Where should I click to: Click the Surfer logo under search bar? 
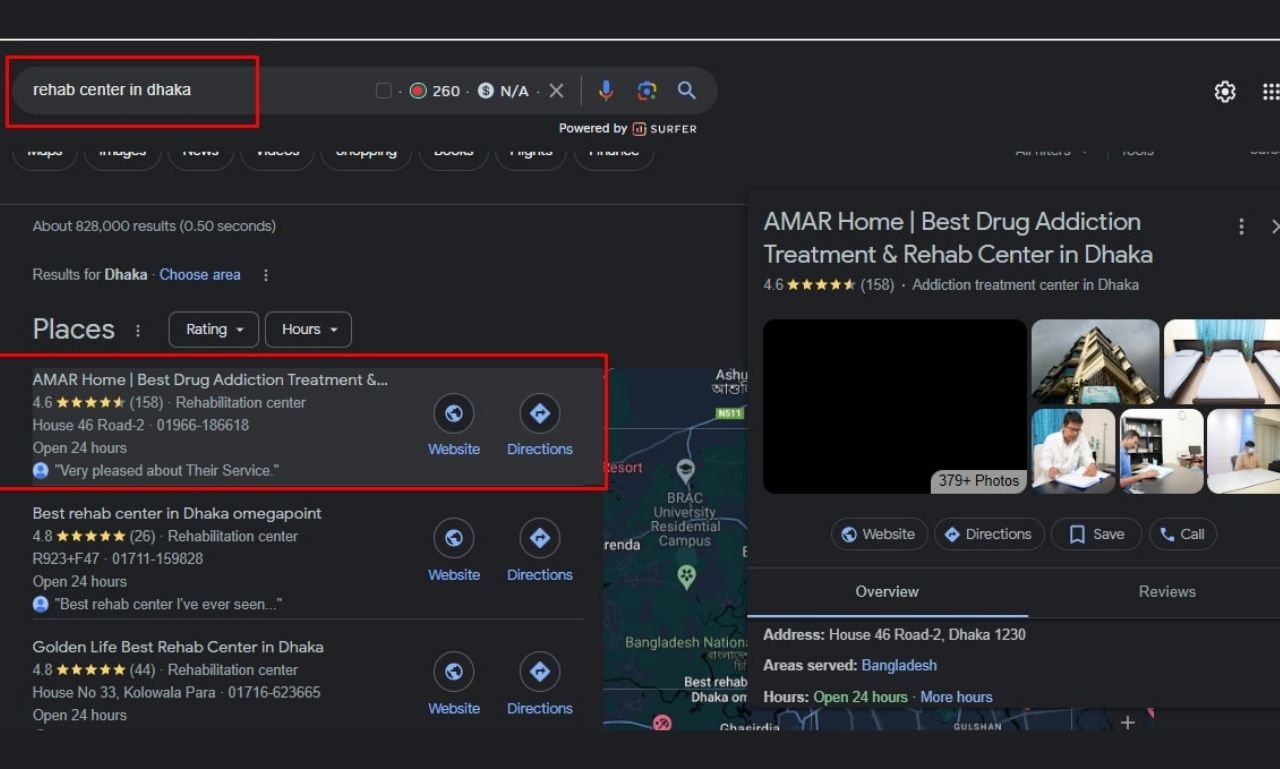click(x=664, y=129)
